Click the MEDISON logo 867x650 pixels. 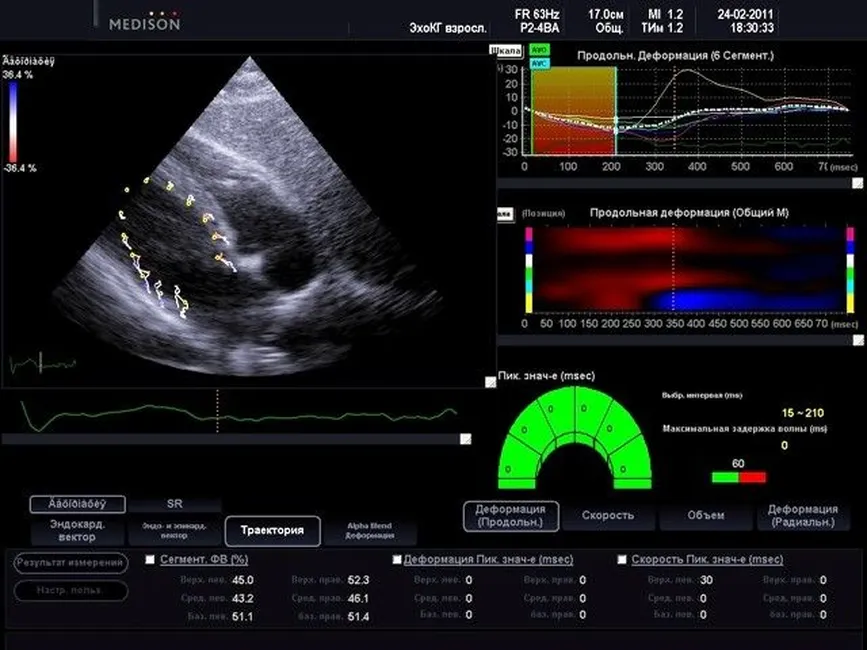tap(144, 22)
